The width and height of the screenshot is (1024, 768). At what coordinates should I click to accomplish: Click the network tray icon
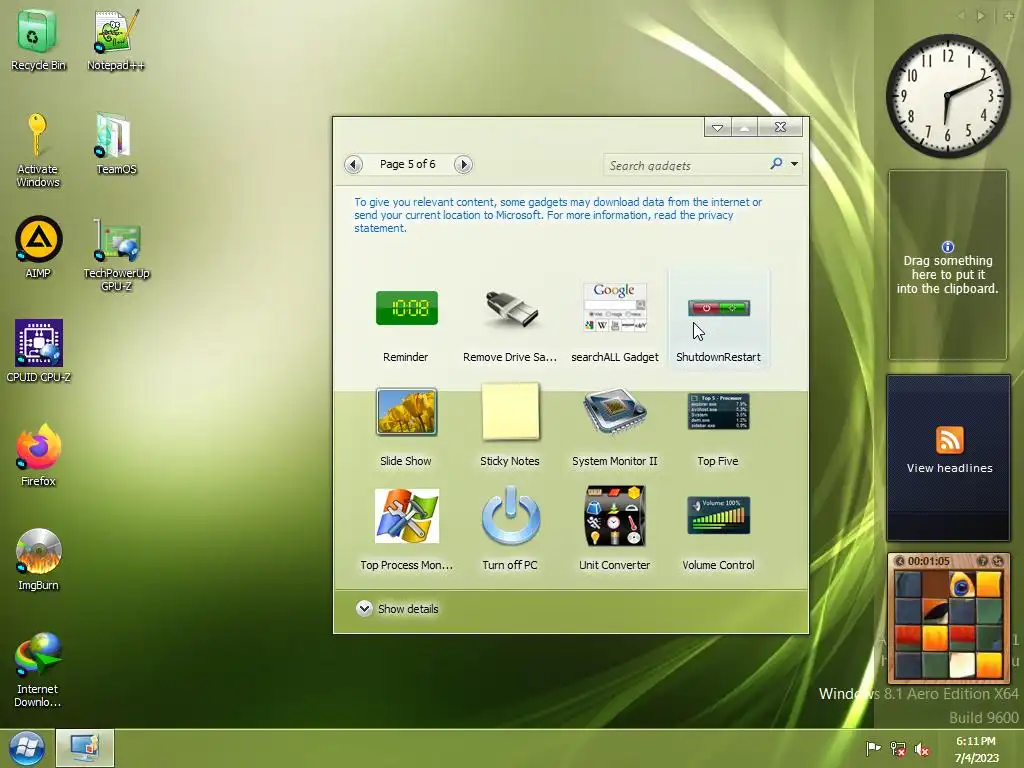click(x=898, y=749)
